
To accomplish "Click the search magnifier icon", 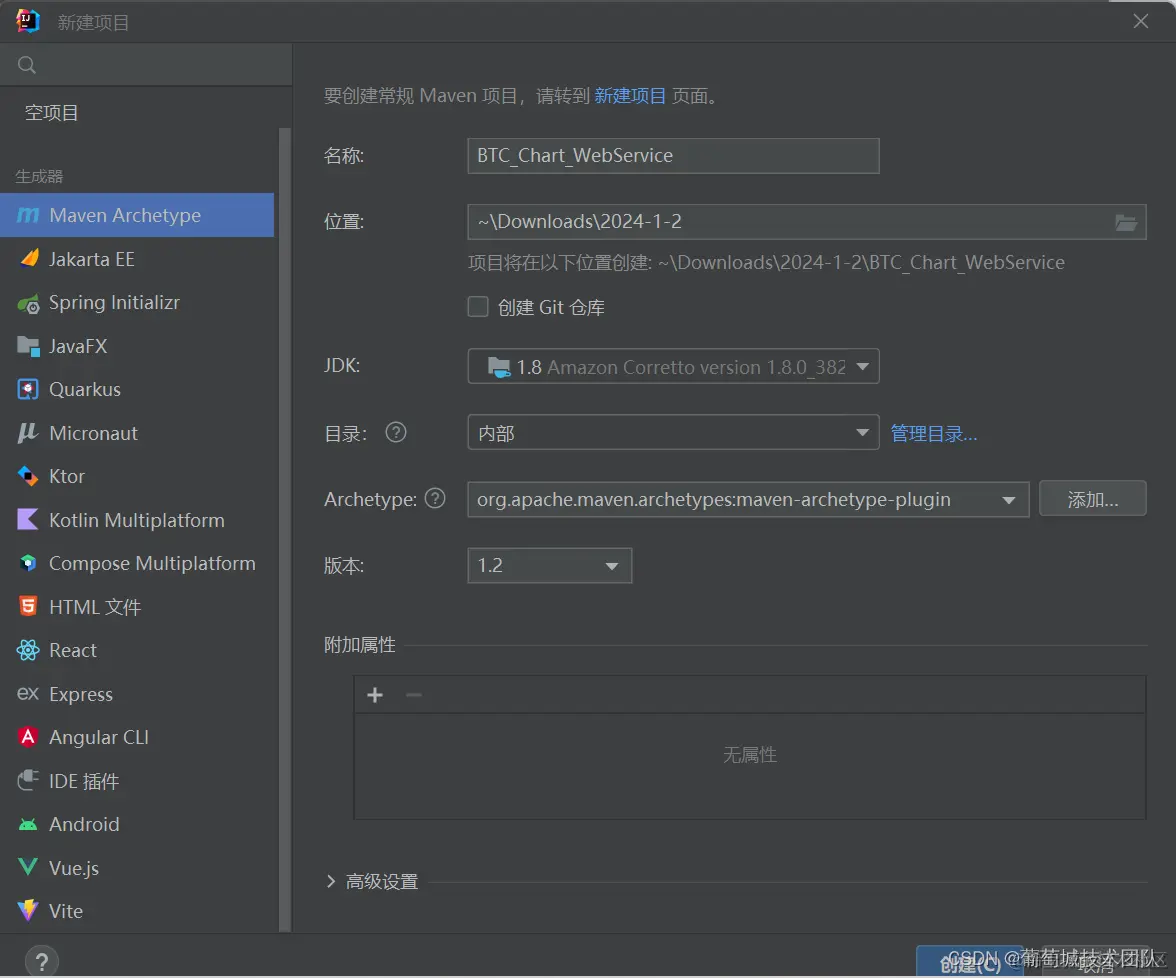I will (27, 65).
